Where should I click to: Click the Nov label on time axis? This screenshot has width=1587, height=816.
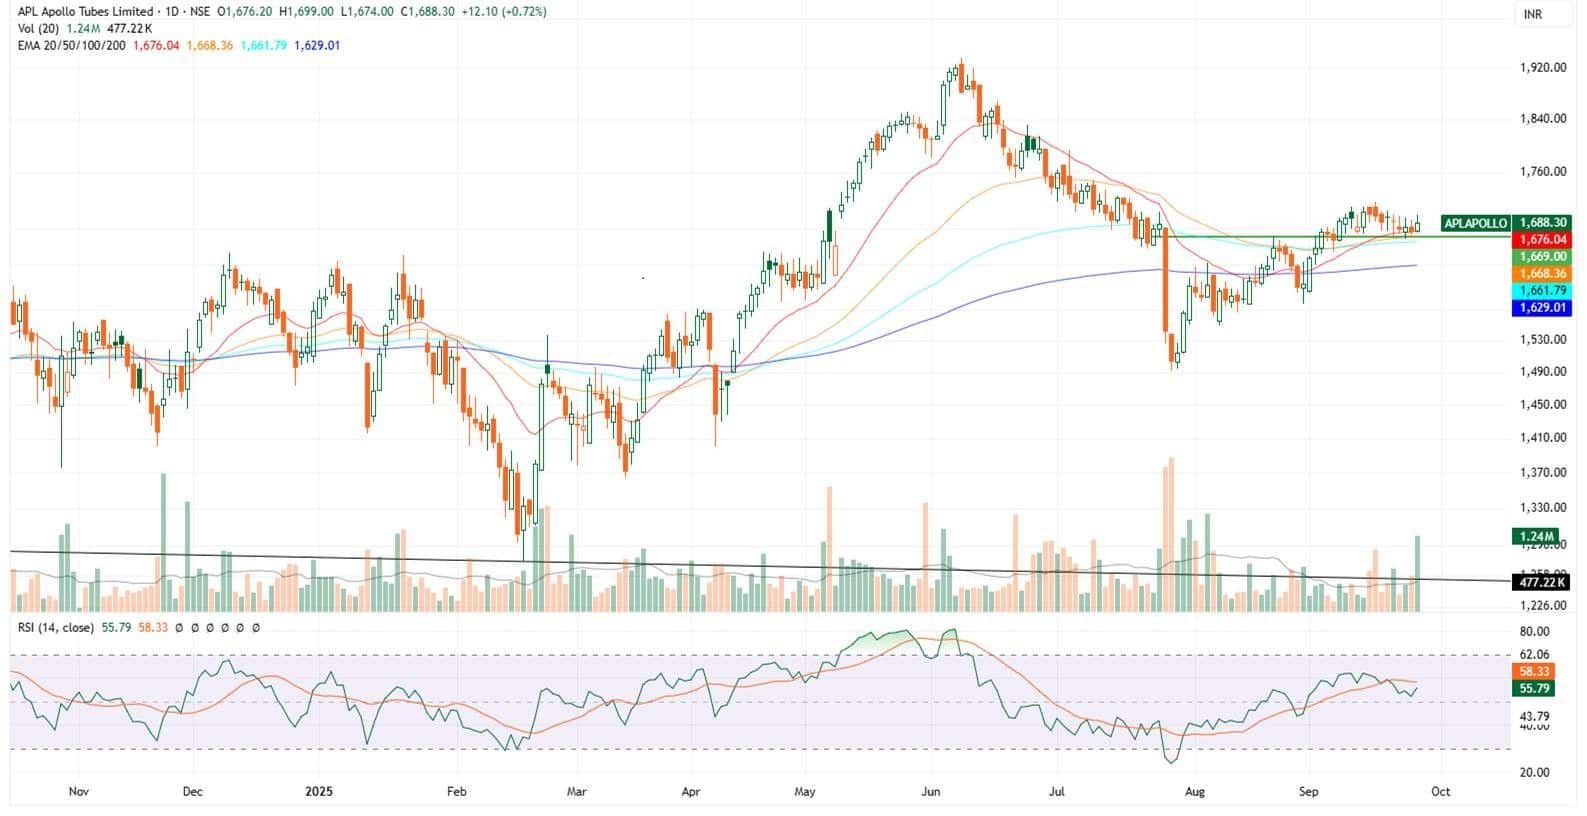[x=78, y=792]
